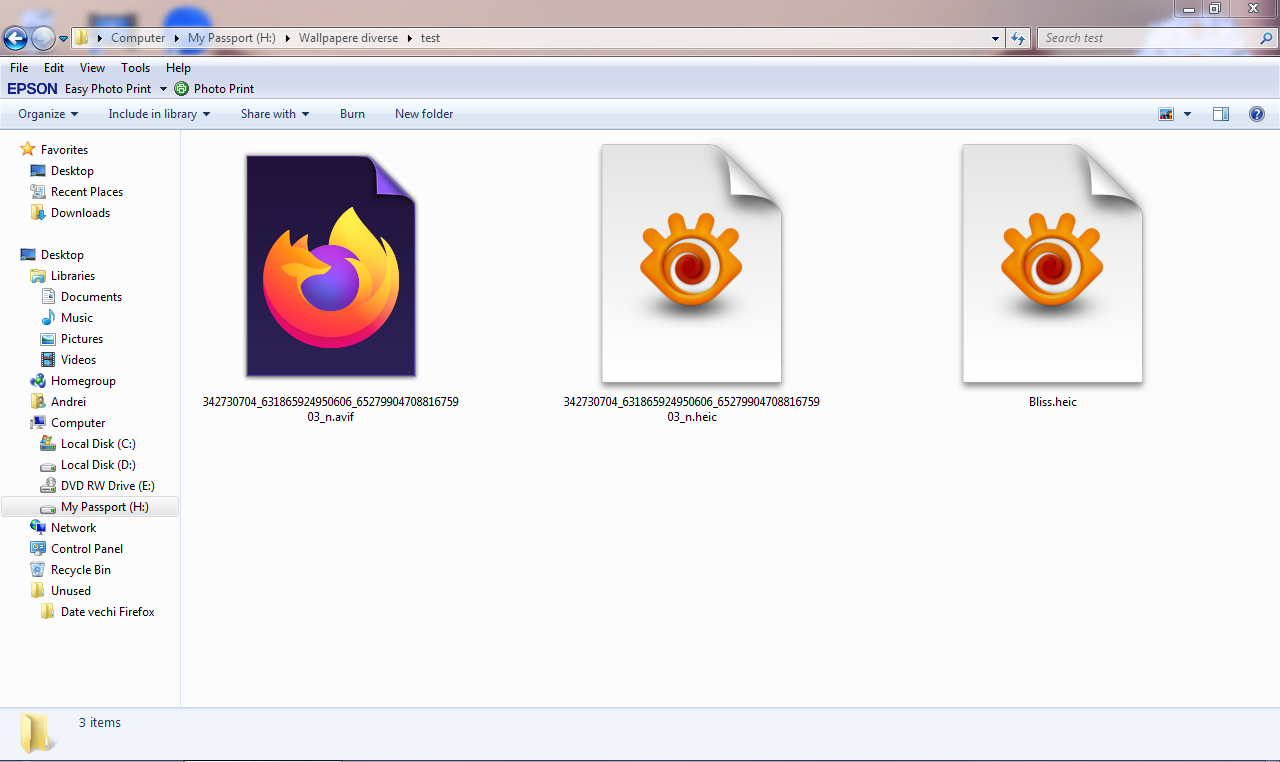Open the View menu
The height and width of the screenshot is (762, 1280).
(x=93, y=68)
